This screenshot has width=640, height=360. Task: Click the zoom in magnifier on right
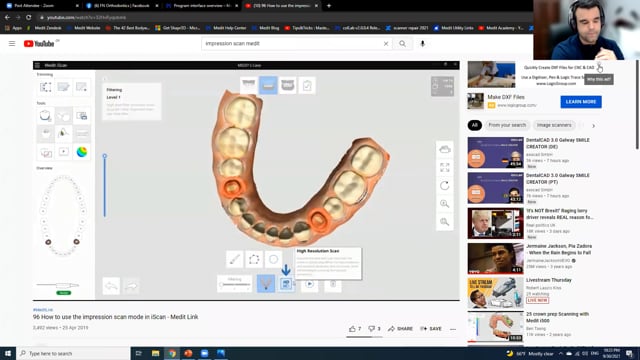point(444,204)
